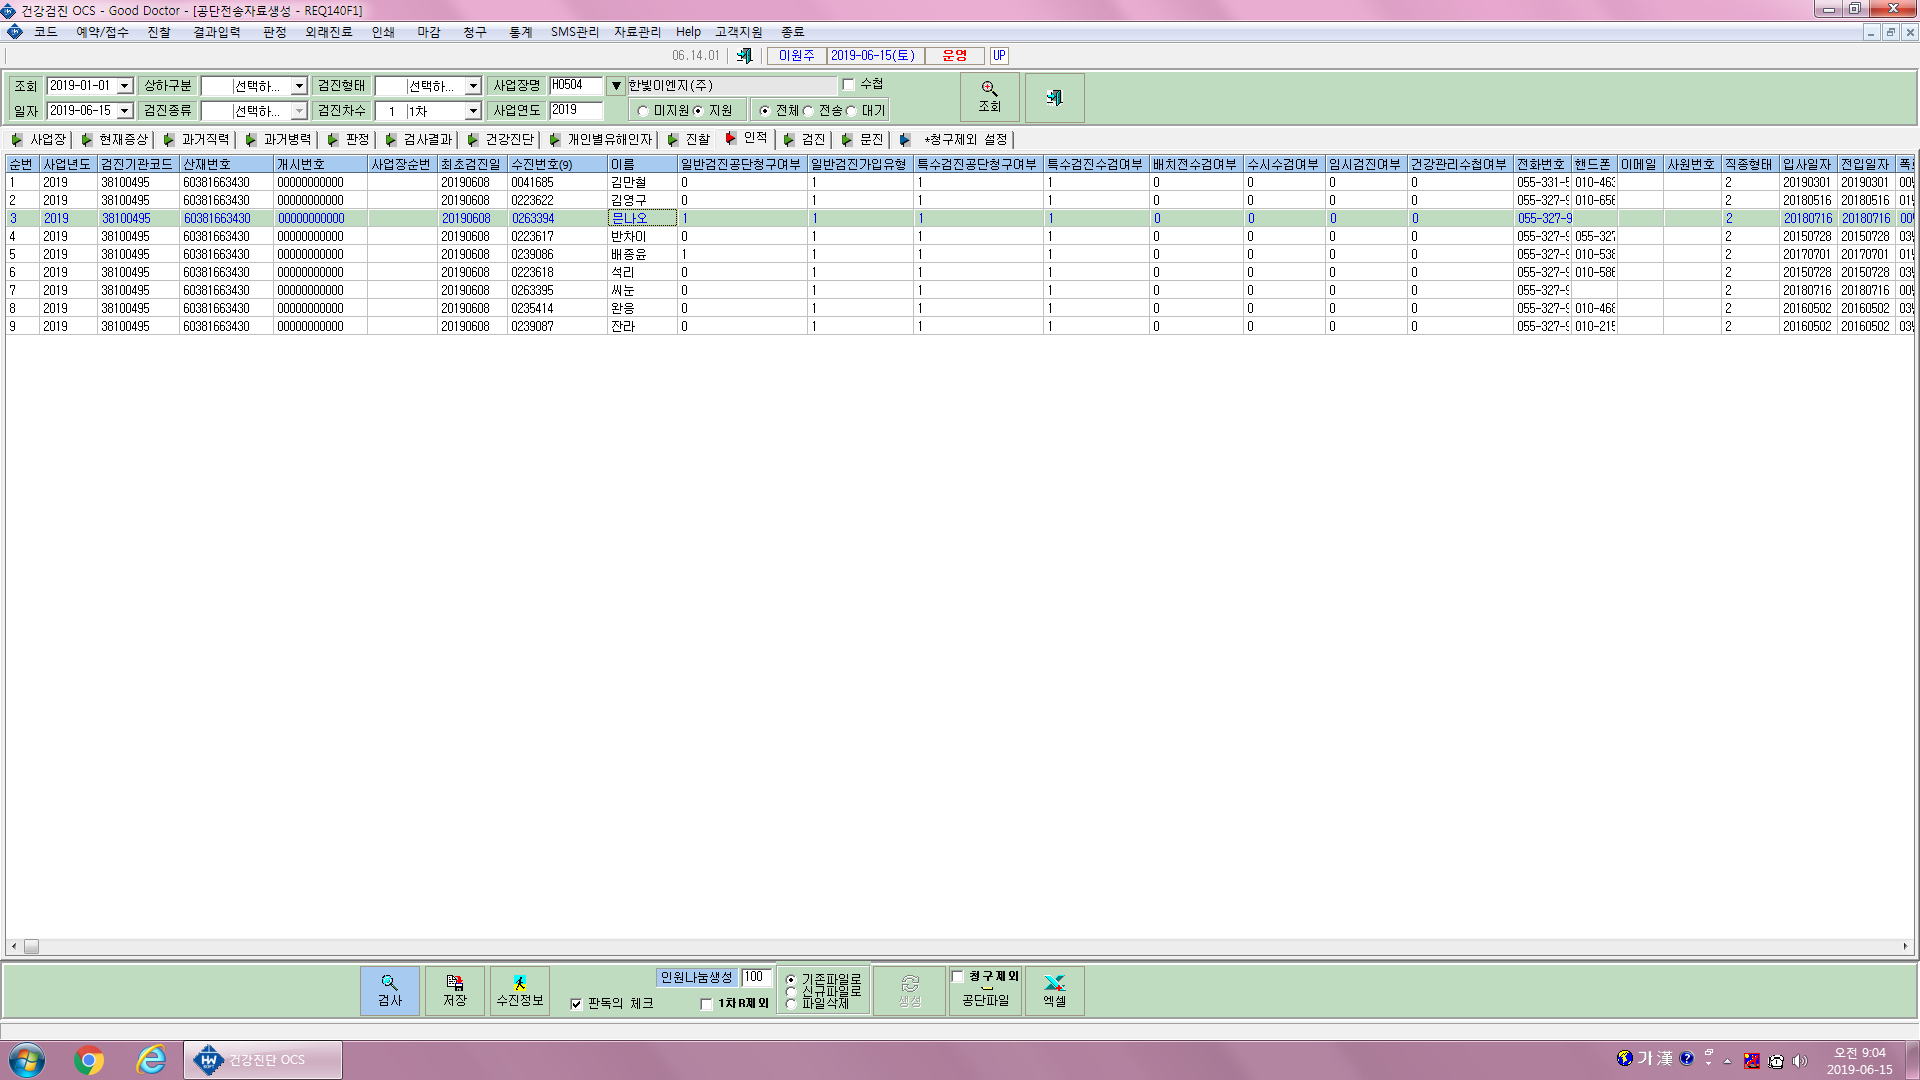Click exit door icon beside 조회
Screen dimensions: 1920x1080
click(x=1054, y=97)
